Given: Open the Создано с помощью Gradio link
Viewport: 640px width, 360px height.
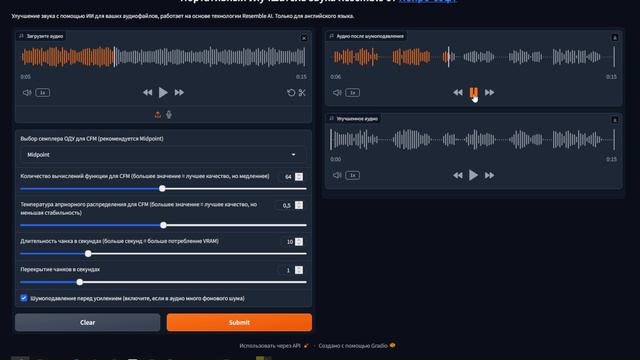Looking at the screenshot, I should pyautogui.click(x=357, y=346).
